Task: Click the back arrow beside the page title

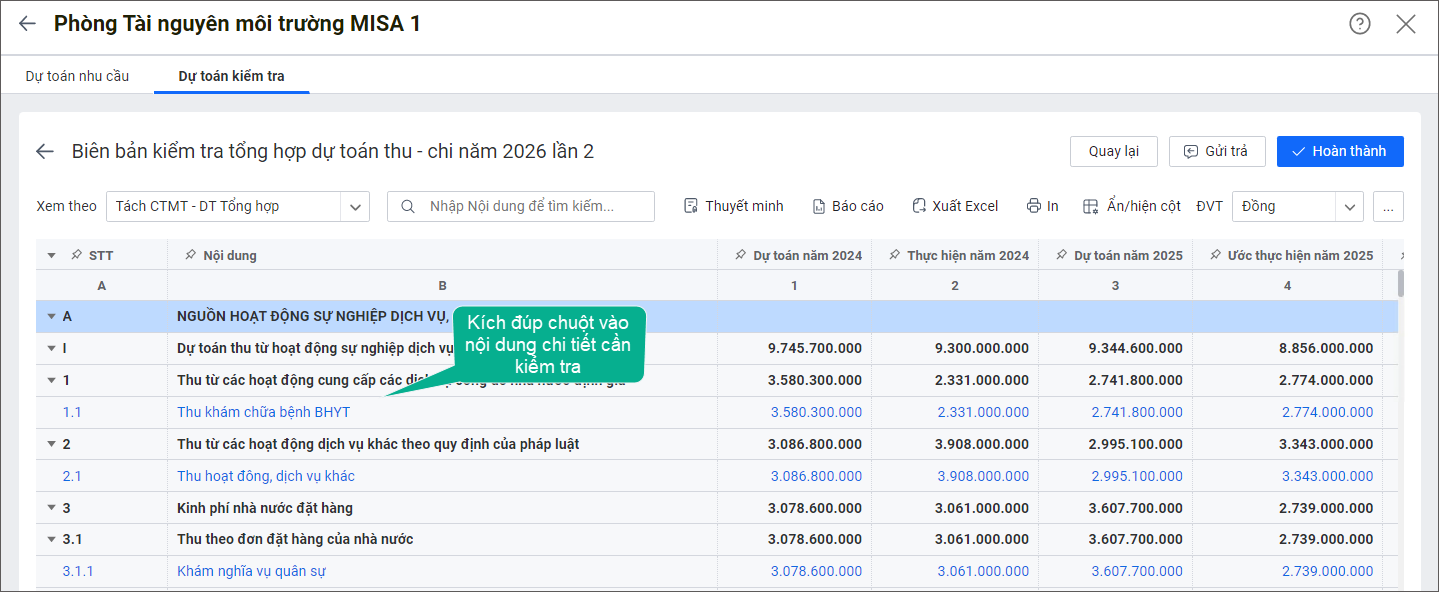Action: (x=27, y=24)
